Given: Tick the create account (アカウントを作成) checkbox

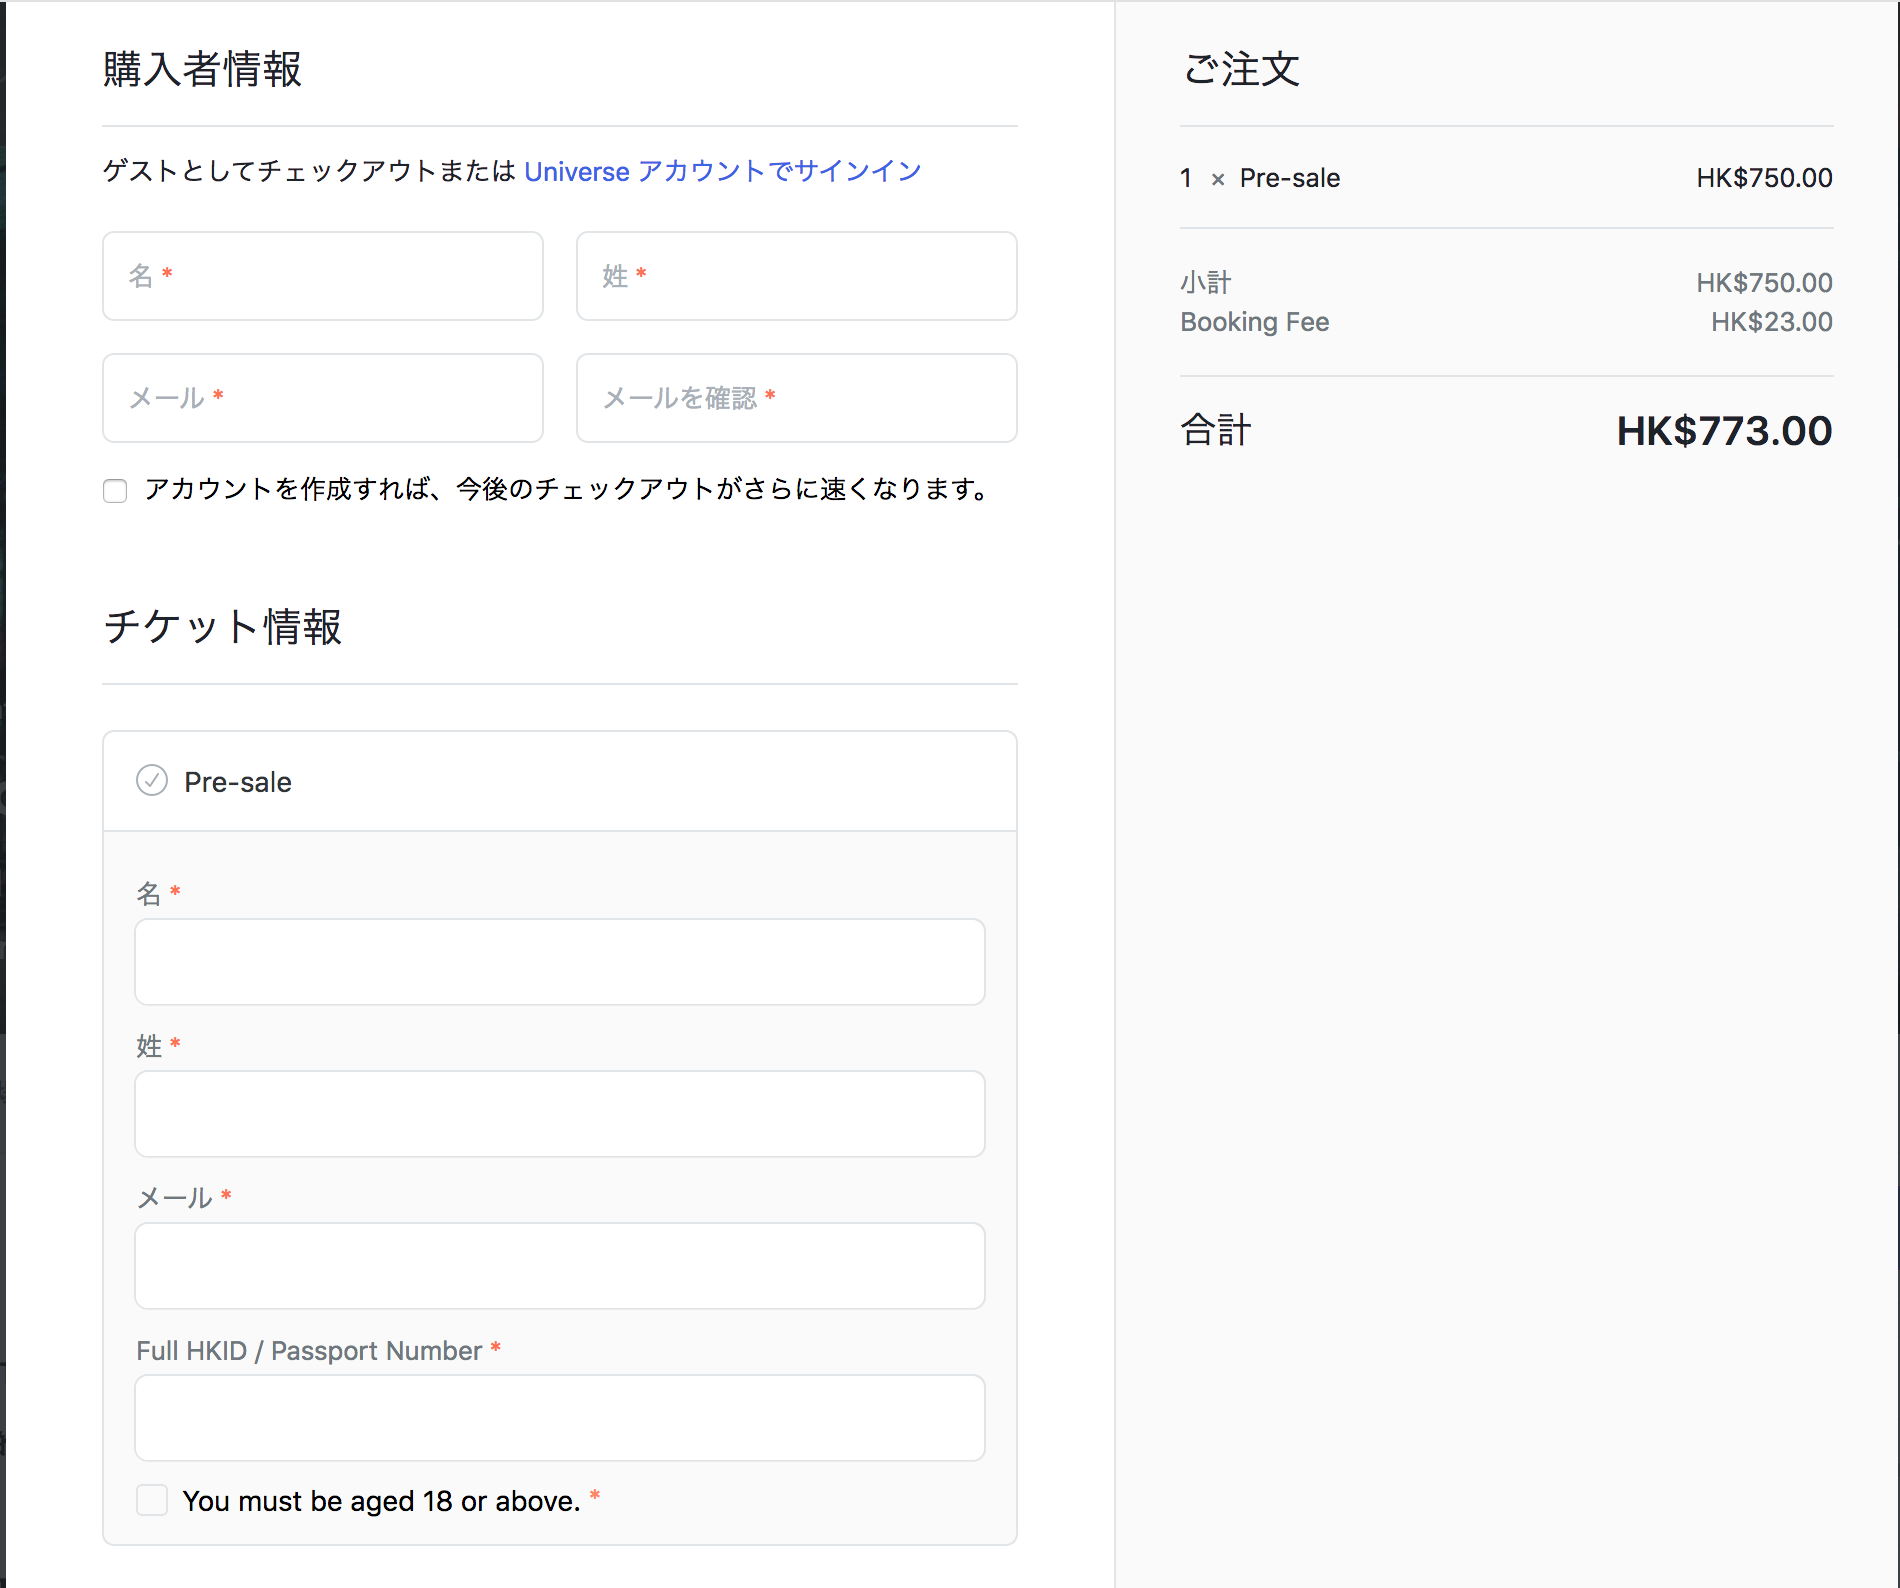Looking at the screenshot, I should point(115,490).
